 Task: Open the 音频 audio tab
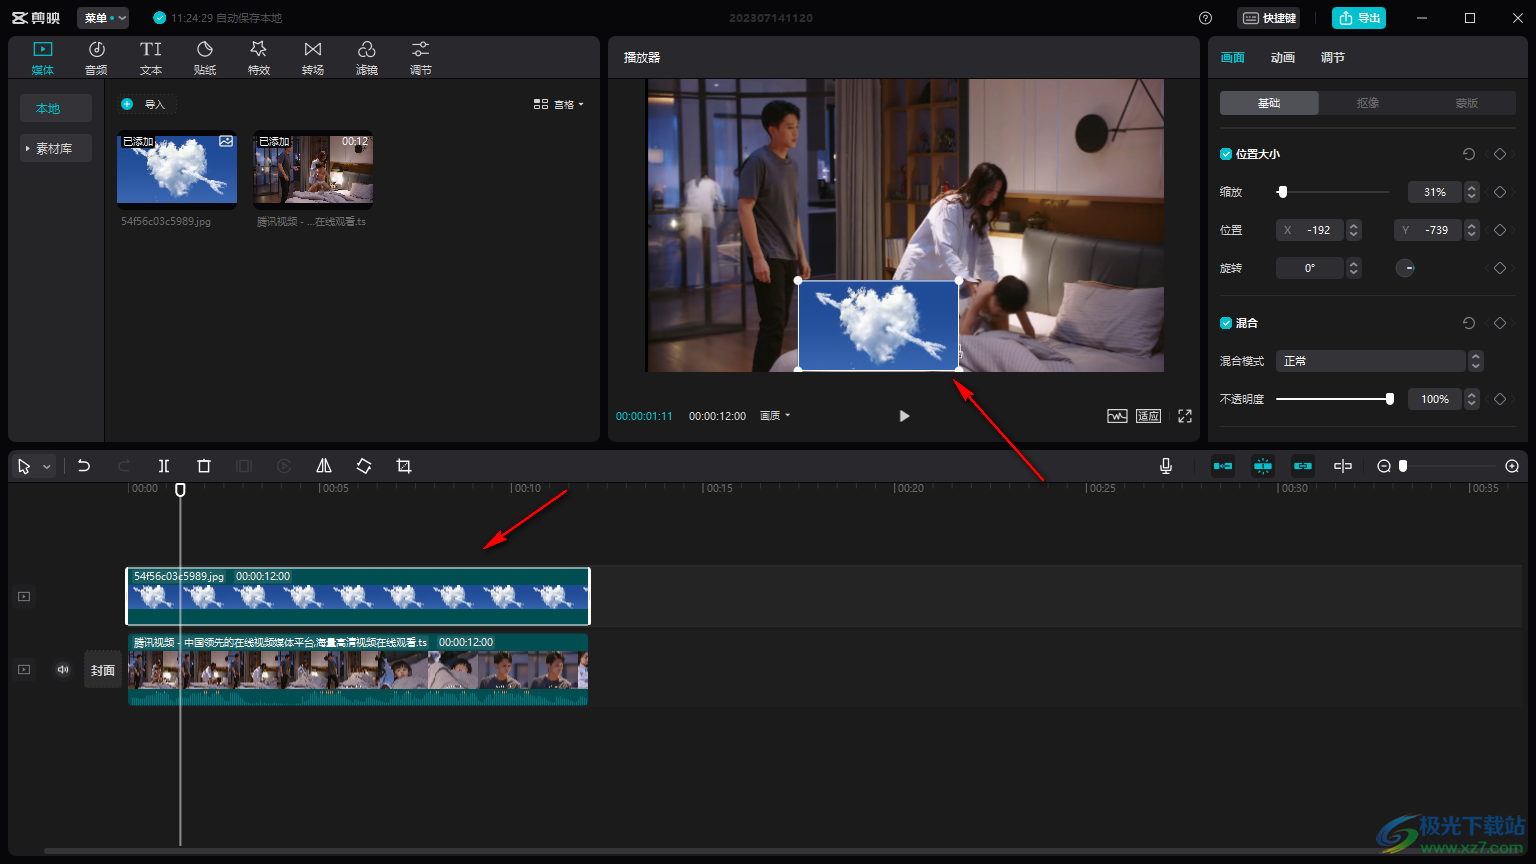point(96,58)
